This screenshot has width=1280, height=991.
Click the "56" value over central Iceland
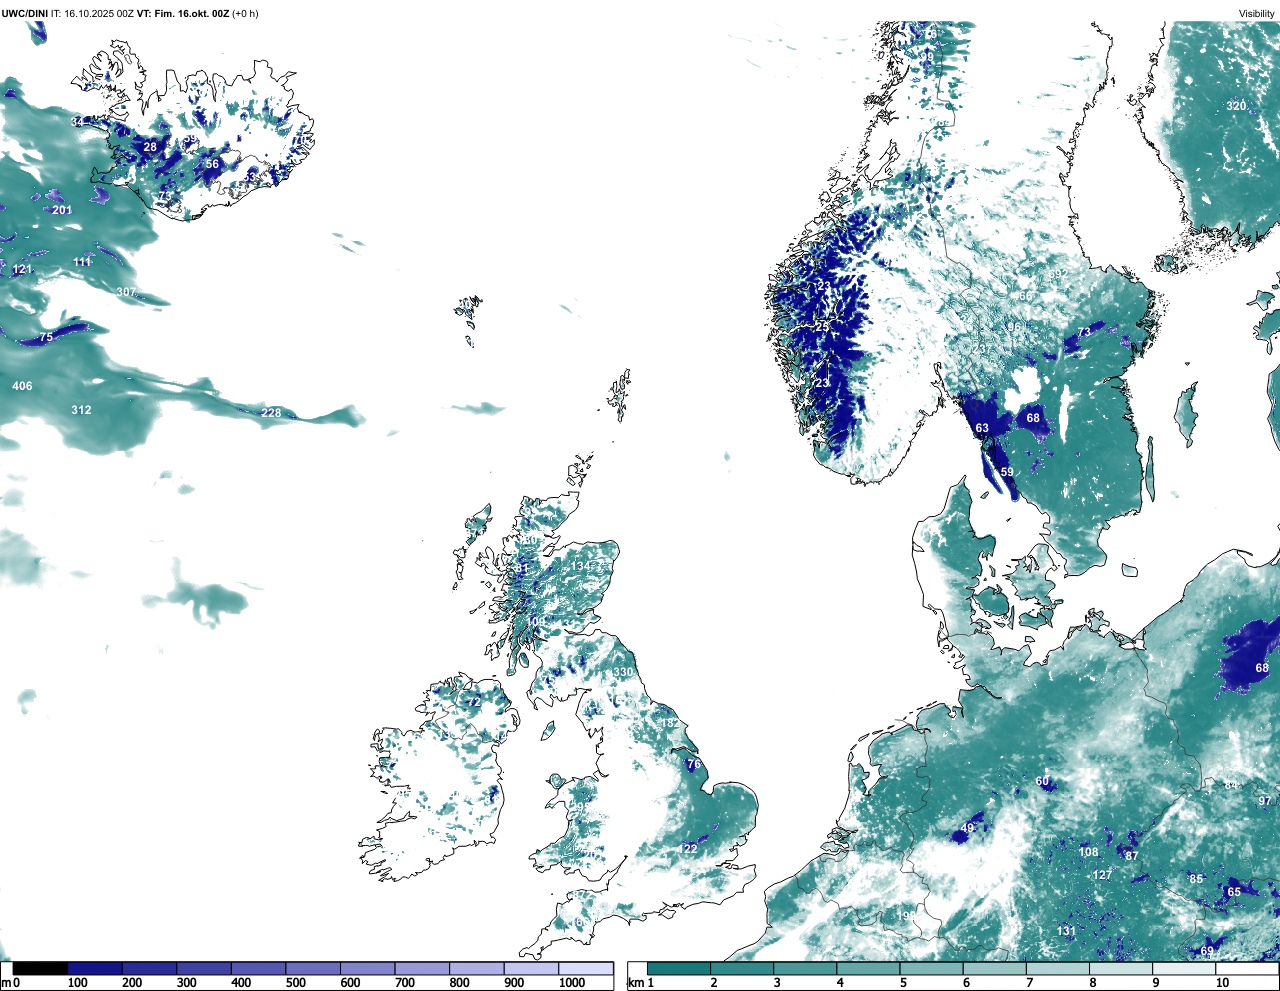coord(212,165)
